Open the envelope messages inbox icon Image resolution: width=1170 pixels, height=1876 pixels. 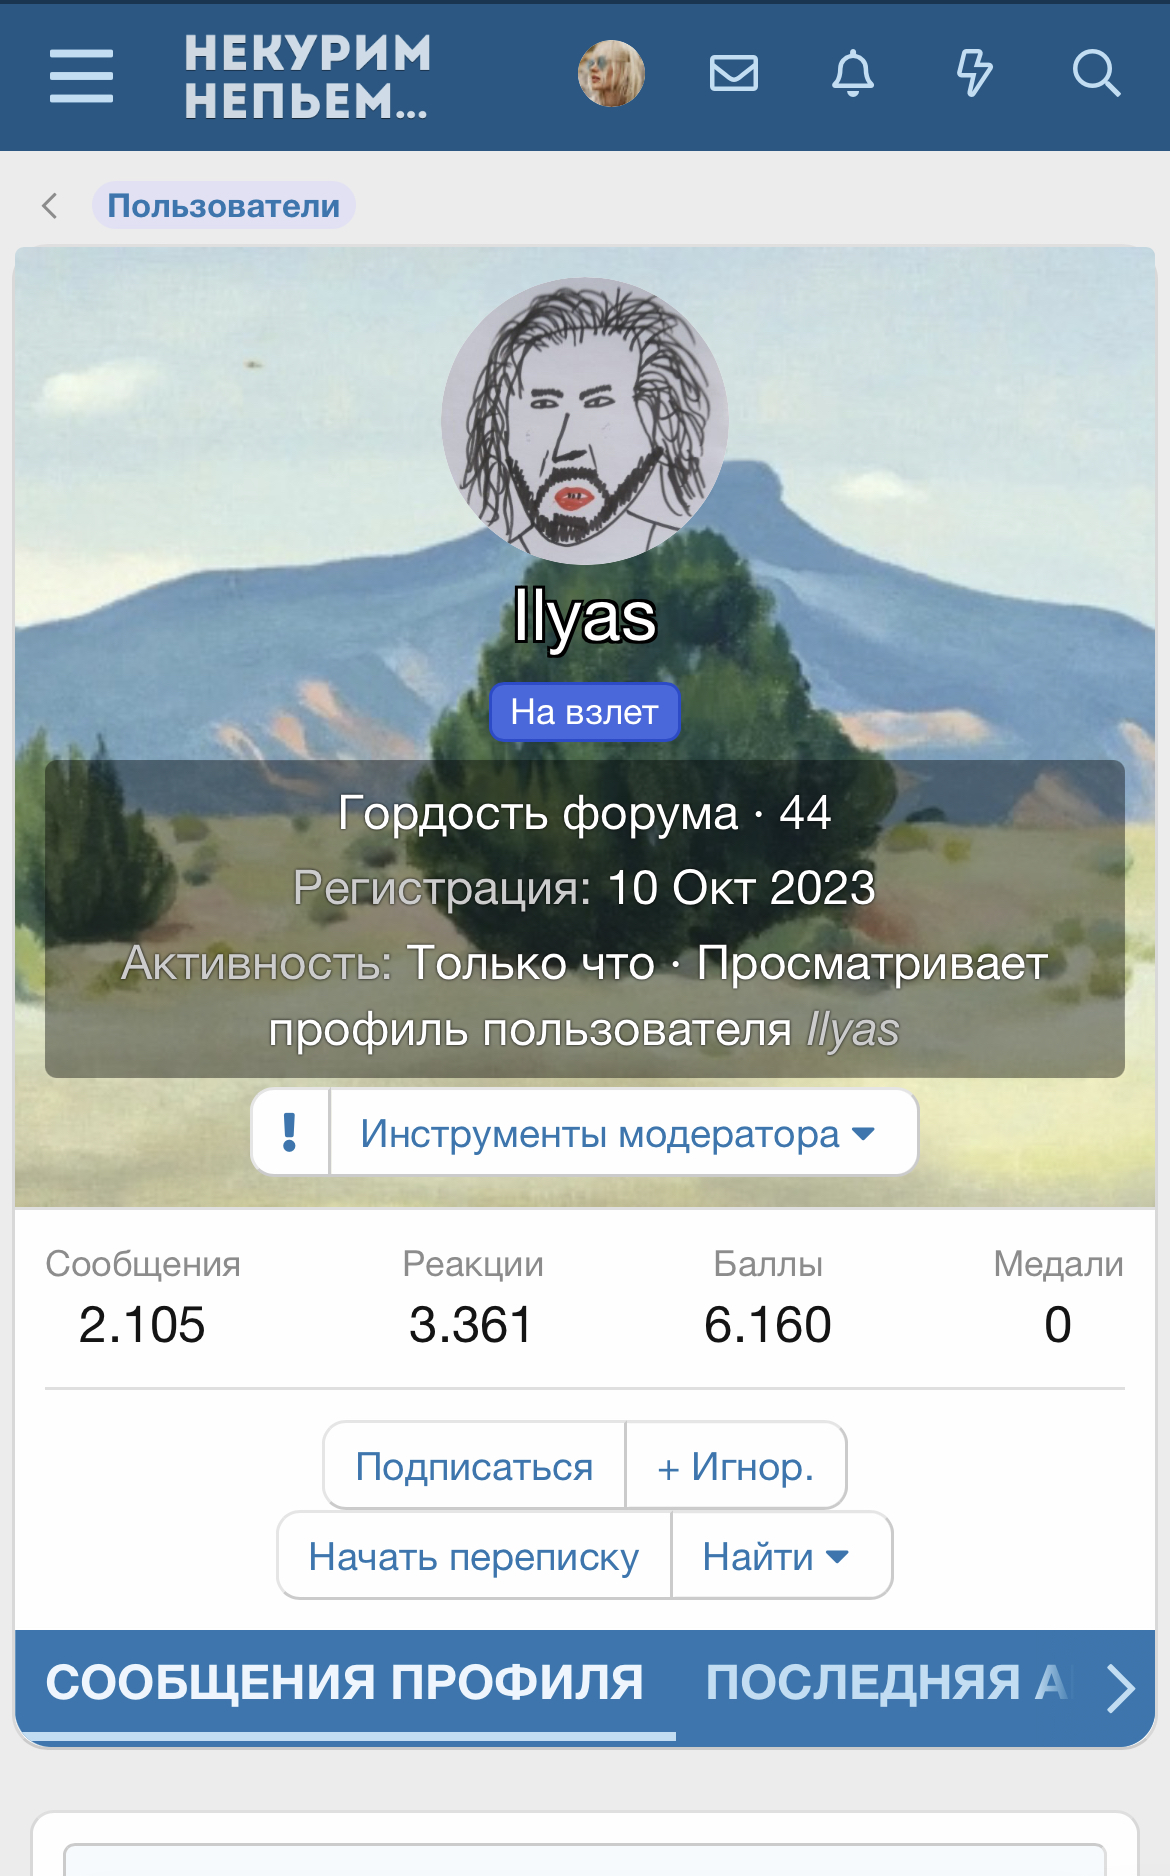point(733,74)
